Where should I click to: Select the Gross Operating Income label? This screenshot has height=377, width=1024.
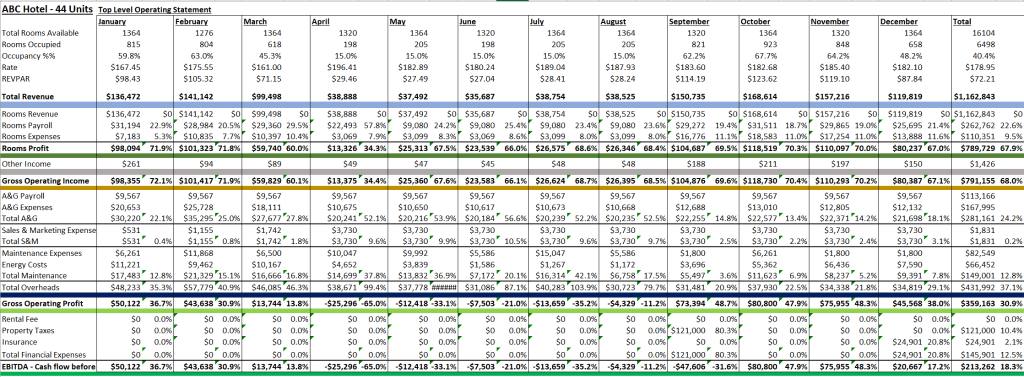pyautogui.click(x=40, y=180)
